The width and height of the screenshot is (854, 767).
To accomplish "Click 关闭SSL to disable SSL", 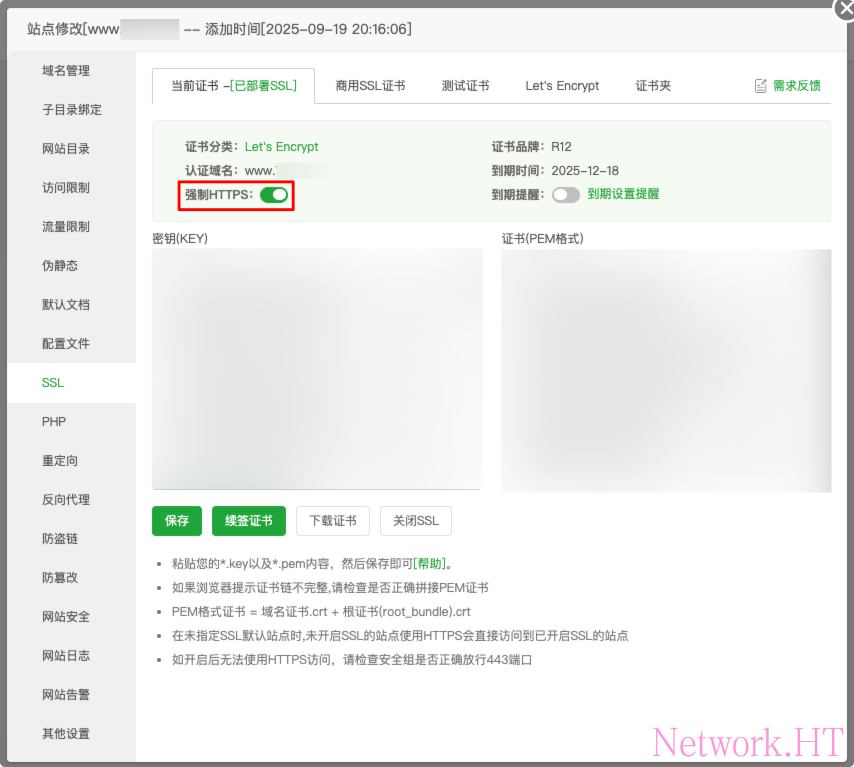I will pos(415,521).
